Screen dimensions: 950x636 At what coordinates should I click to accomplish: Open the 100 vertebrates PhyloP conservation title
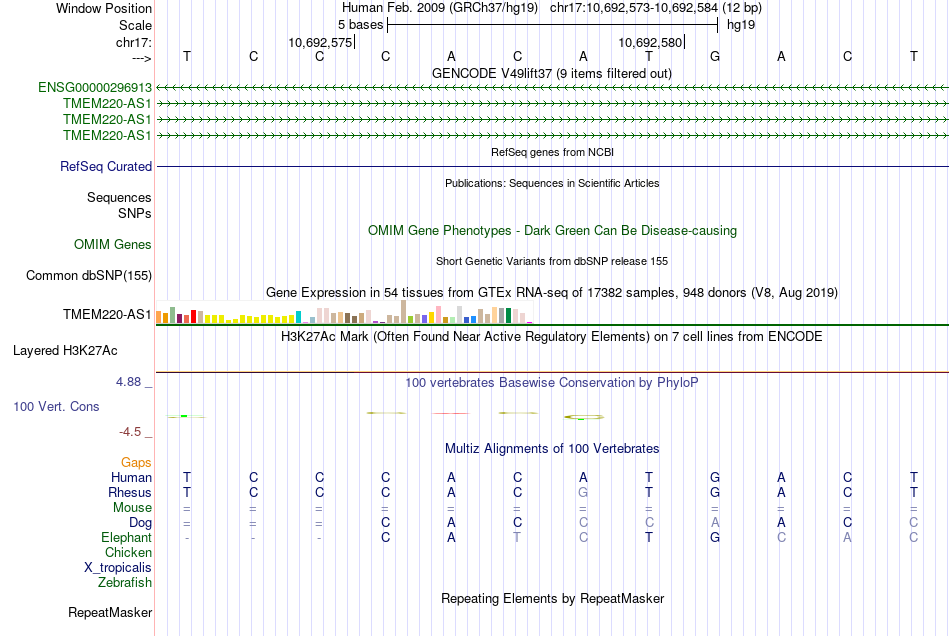pos(552,383)
